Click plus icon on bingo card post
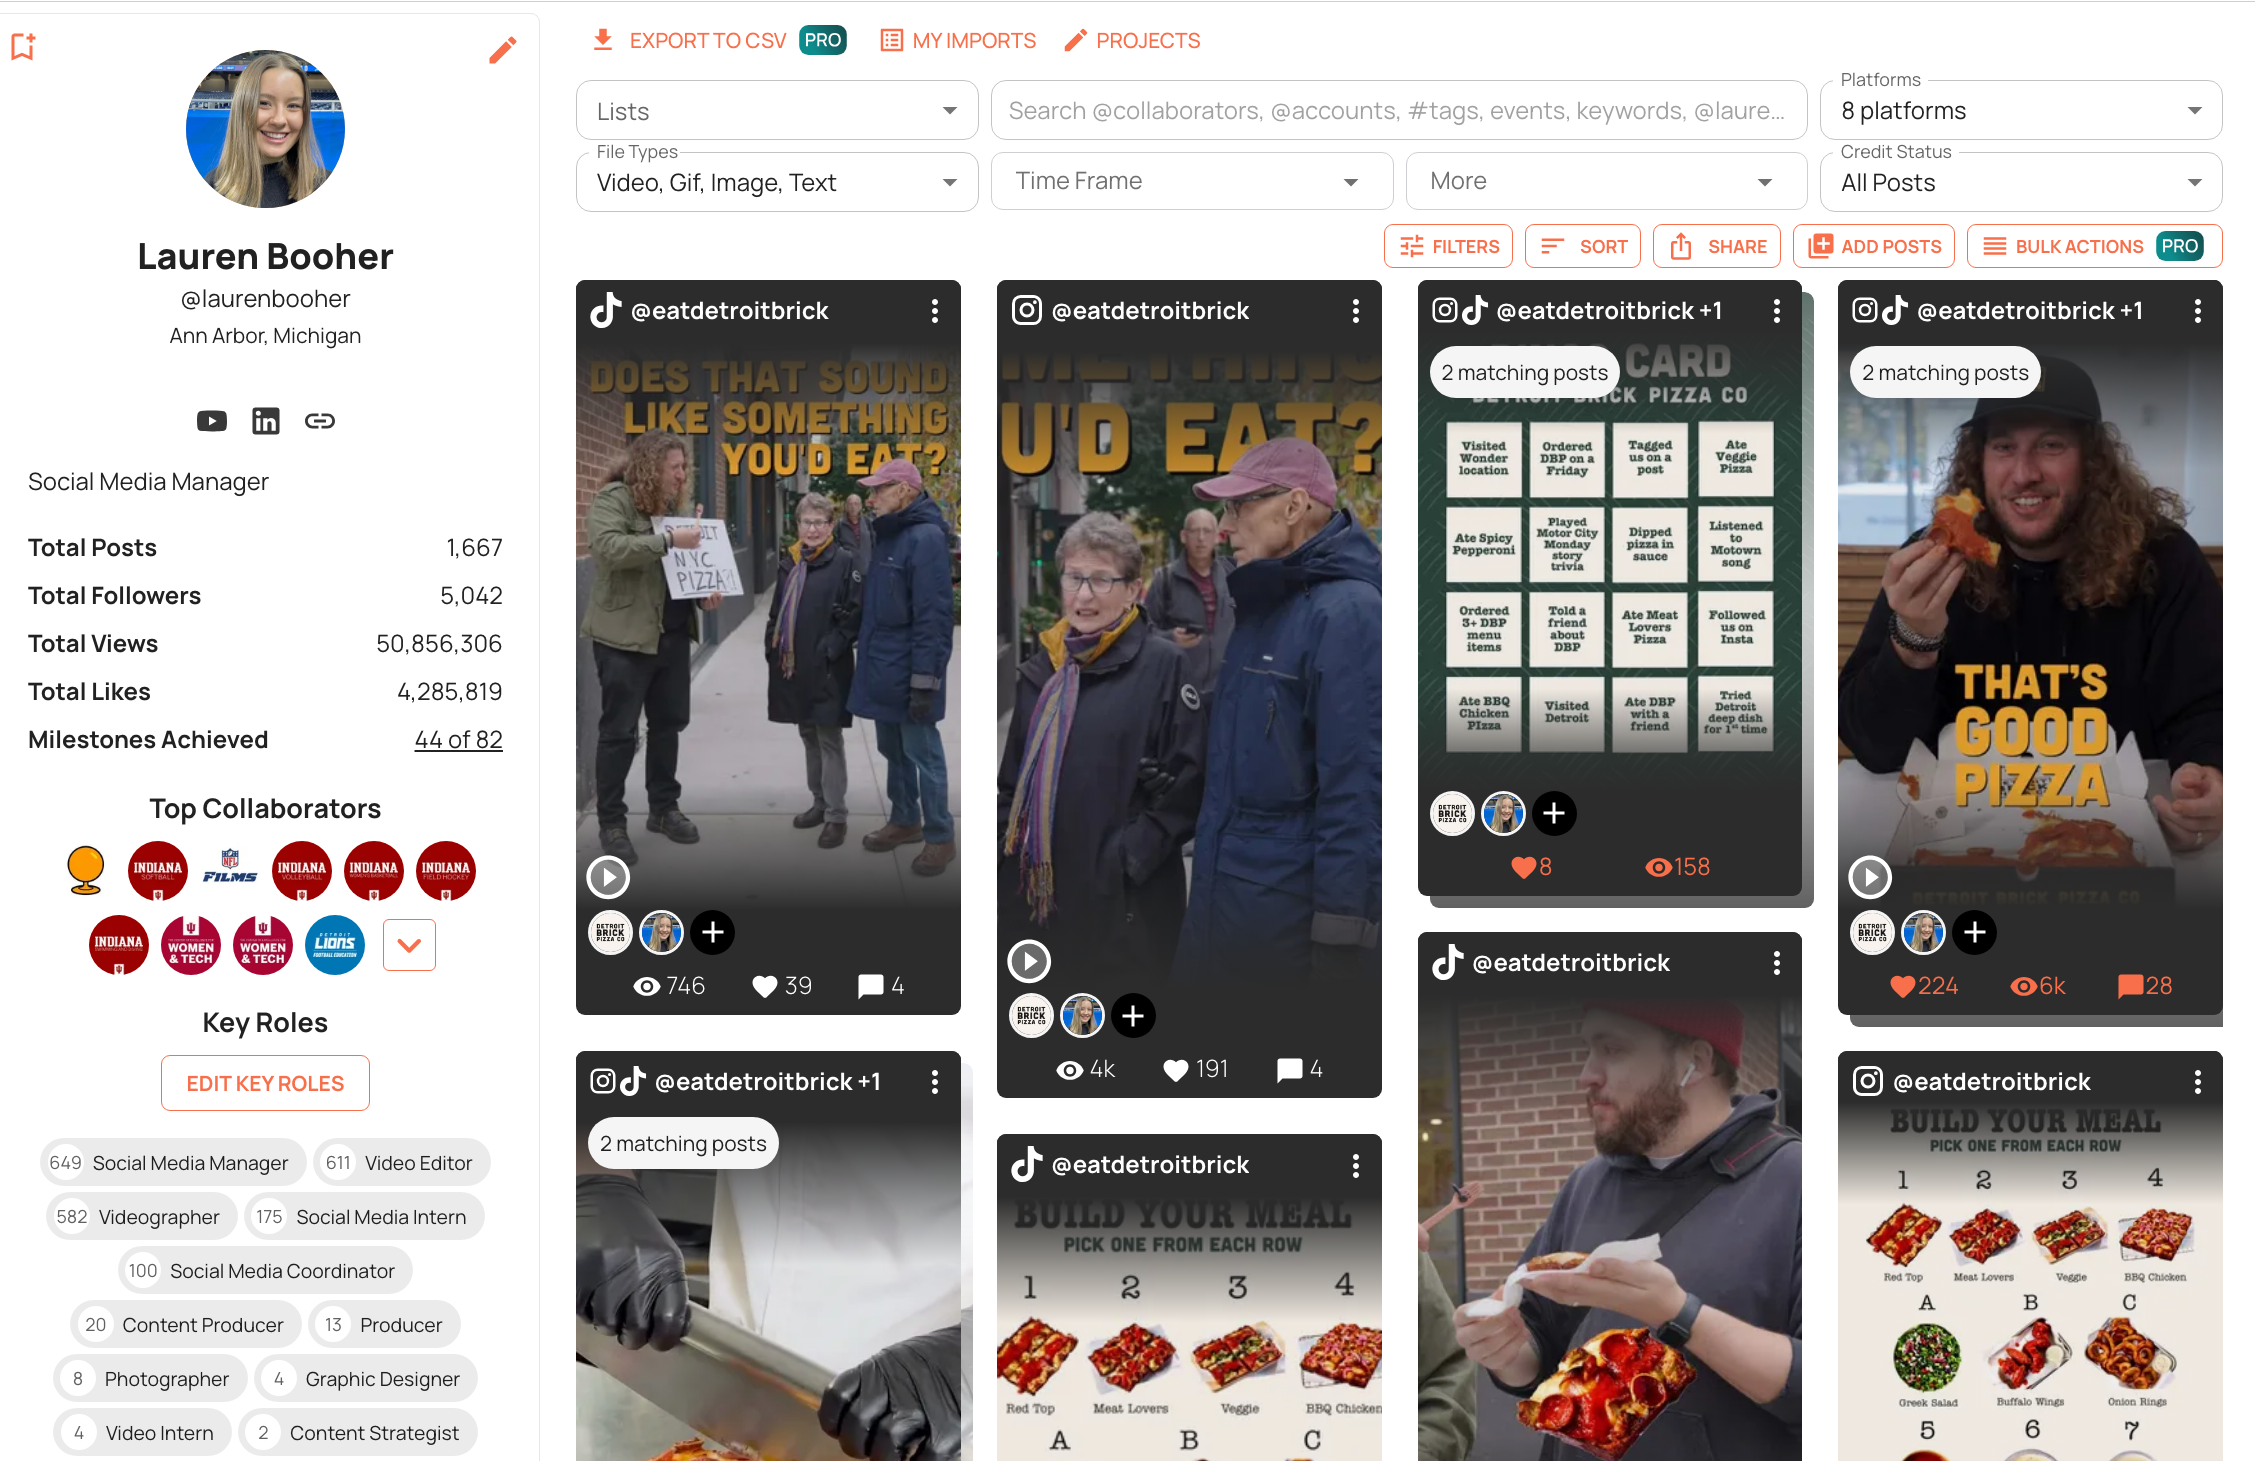 tap(1554, 814)
